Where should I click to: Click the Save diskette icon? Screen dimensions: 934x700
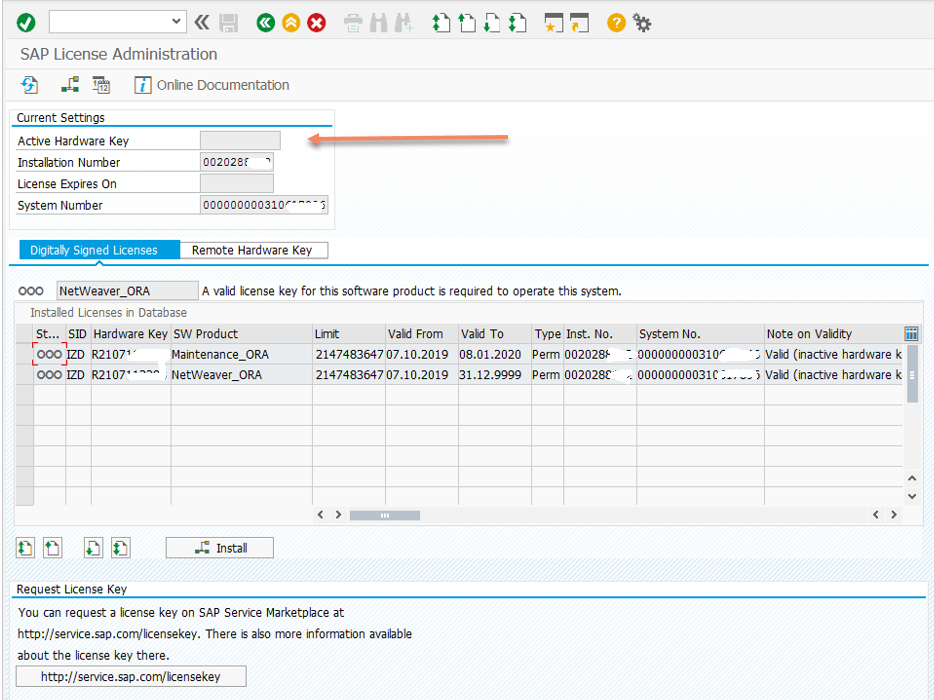(228, 23)
